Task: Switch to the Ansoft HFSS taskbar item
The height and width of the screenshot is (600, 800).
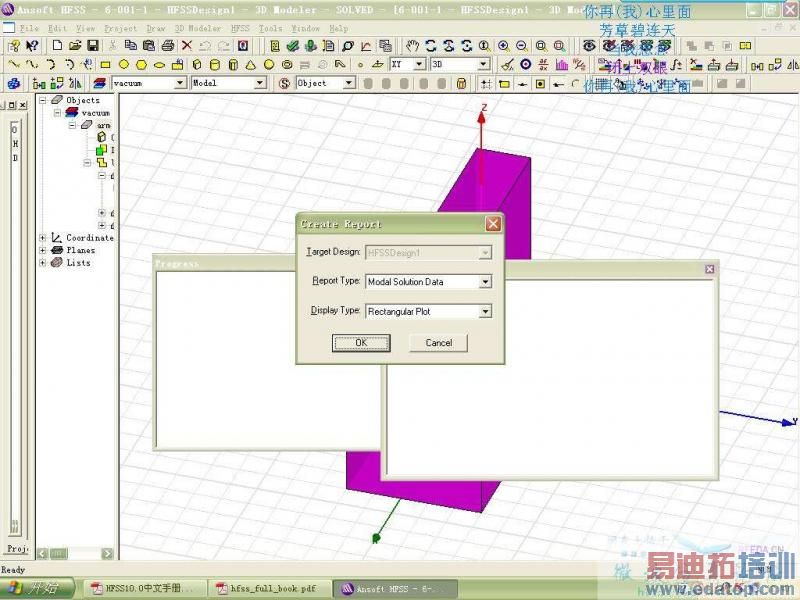Action: [x=395, y=589]
